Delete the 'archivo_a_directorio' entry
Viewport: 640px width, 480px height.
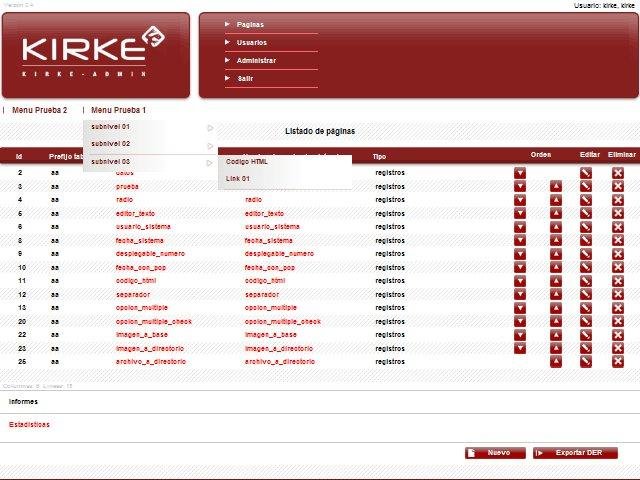coord(618,362)
